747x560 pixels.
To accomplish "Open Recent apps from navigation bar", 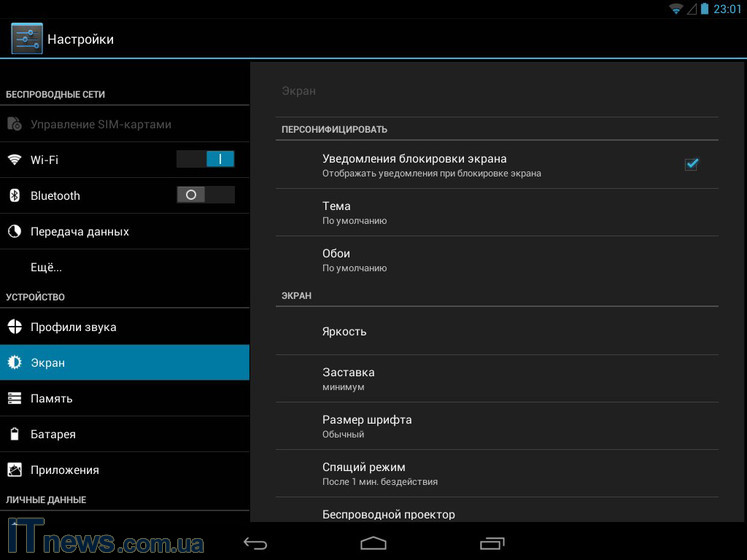I will point(491,544).
